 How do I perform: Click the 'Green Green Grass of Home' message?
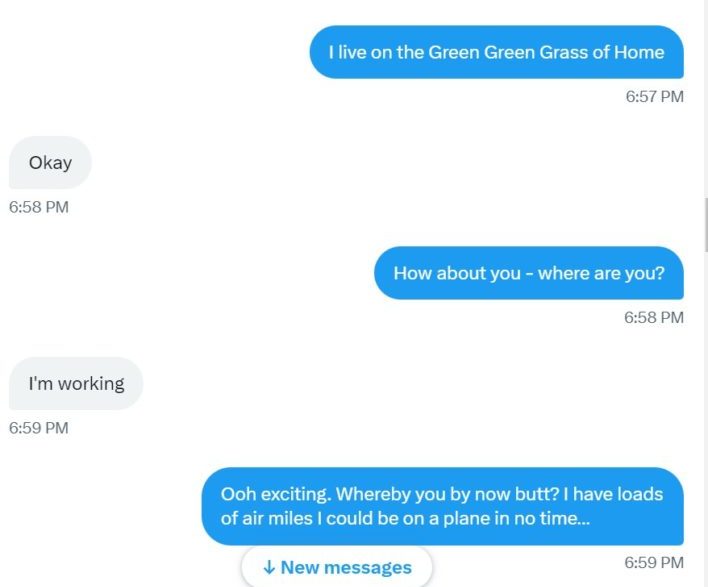point(496,52)
